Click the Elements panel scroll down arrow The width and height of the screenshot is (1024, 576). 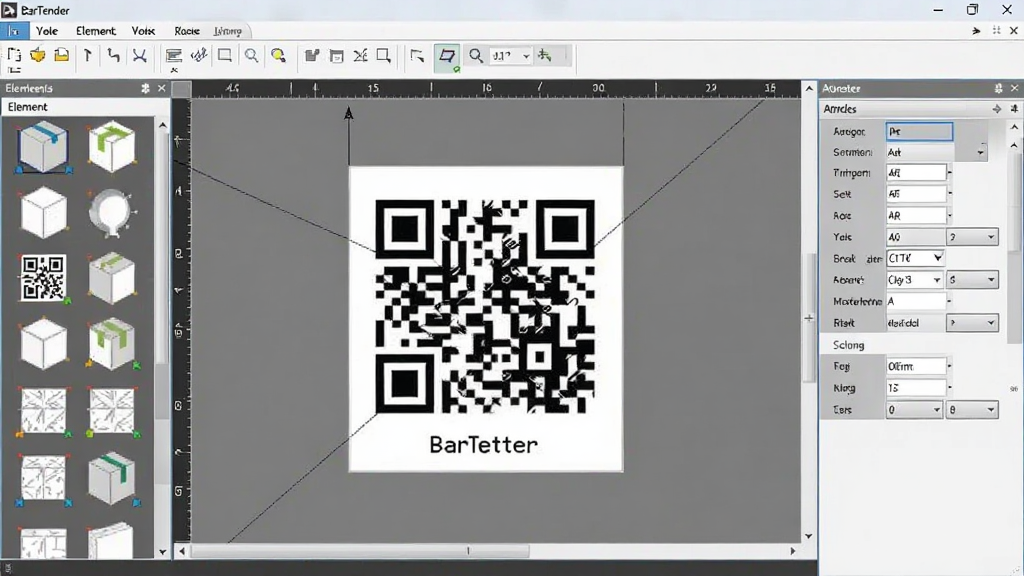(x=163, y=552)
